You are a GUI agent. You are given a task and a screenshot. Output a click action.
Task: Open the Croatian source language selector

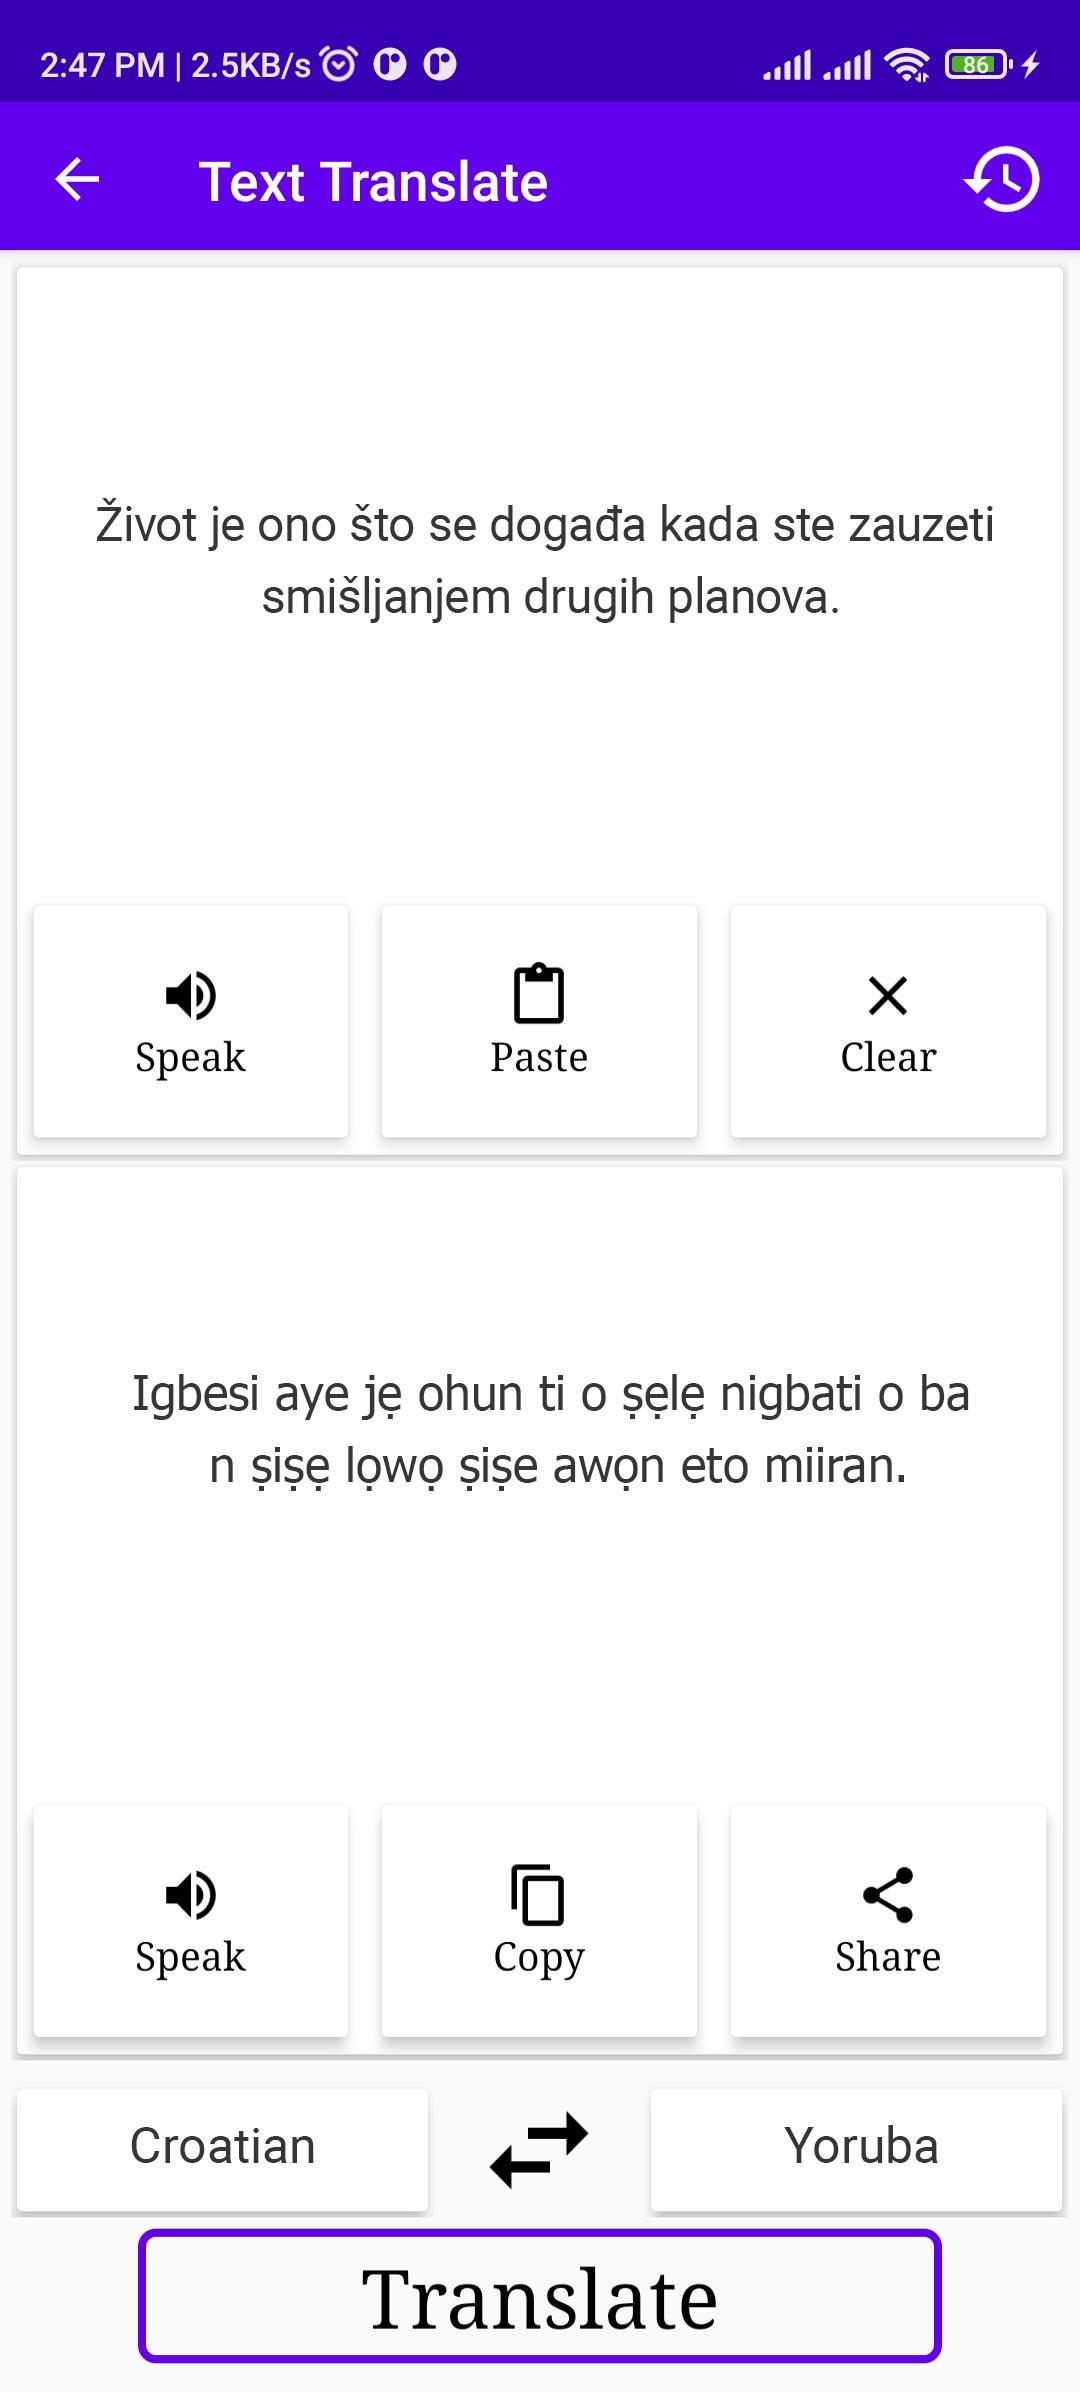pyautogui.click(x=223, y=2149)
